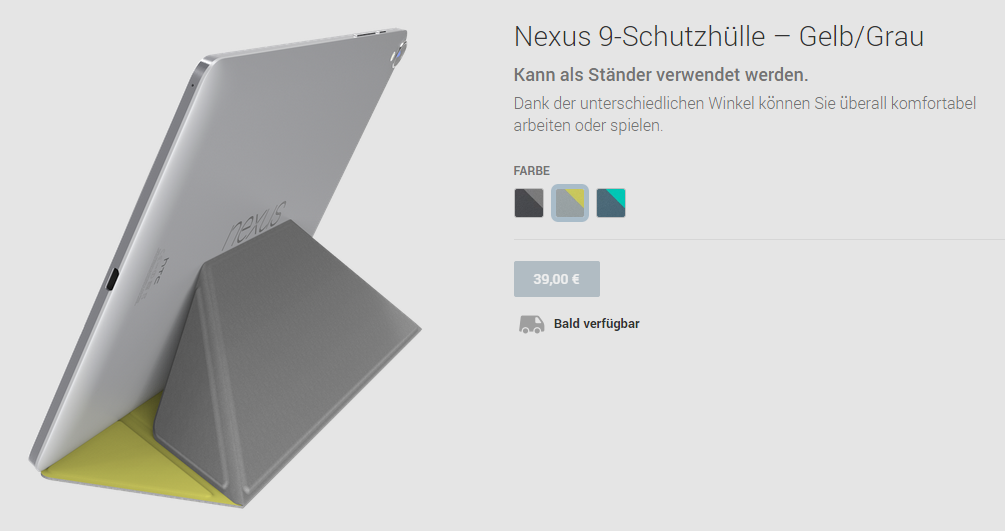Click the tablet's side USB port

(x=112, y=280)
